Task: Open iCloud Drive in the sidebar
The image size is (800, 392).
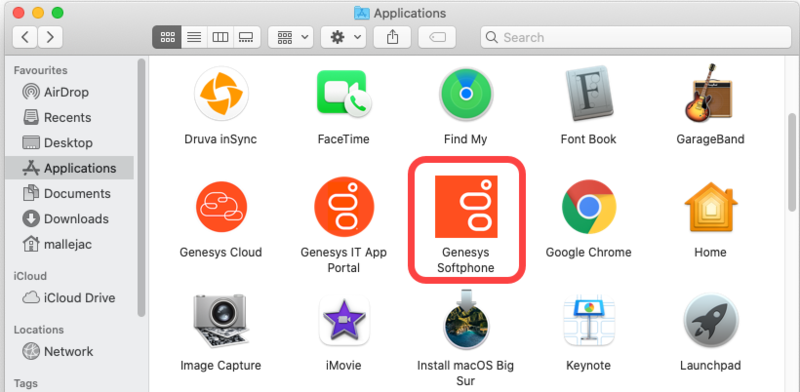Action: point(69,298)
